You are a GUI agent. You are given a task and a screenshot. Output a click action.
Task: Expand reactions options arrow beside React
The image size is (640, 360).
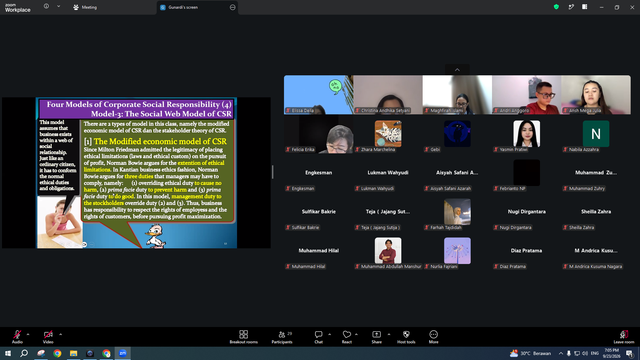[x=356, y=334]
